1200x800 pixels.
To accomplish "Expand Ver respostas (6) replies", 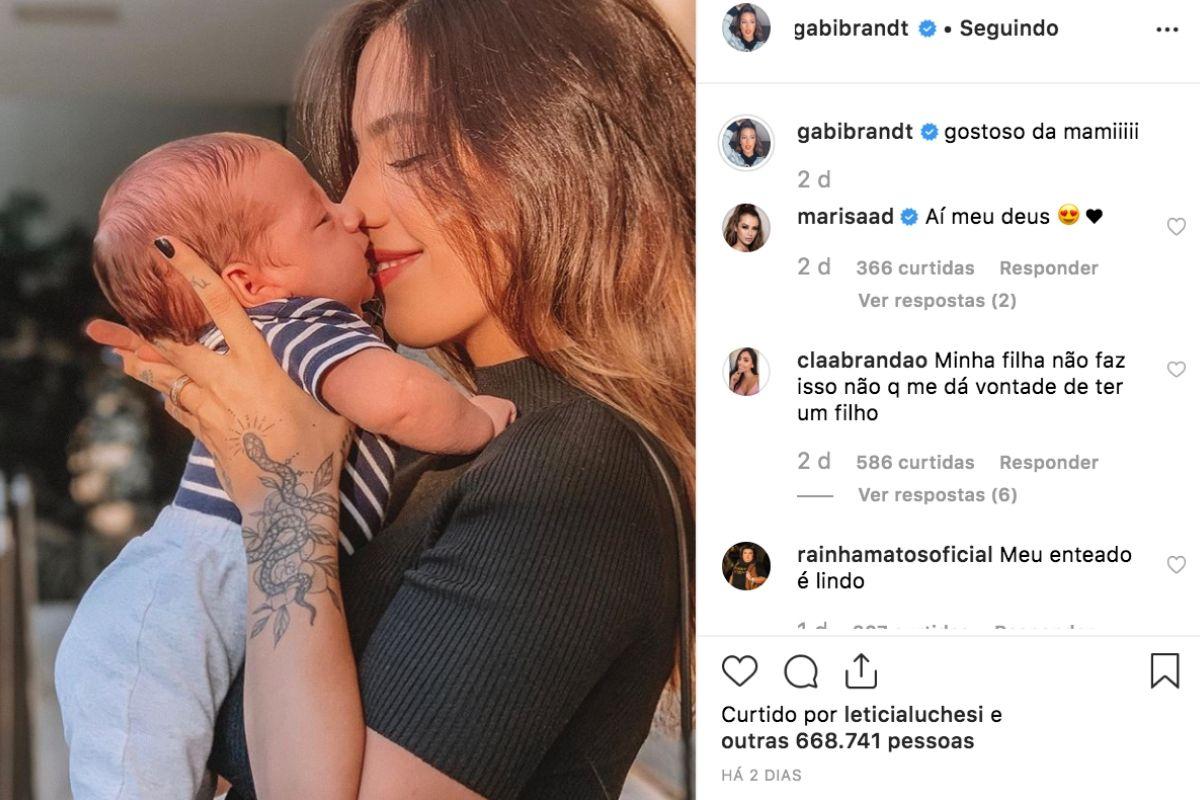I will pyautogui.click(x=937, y=495).
